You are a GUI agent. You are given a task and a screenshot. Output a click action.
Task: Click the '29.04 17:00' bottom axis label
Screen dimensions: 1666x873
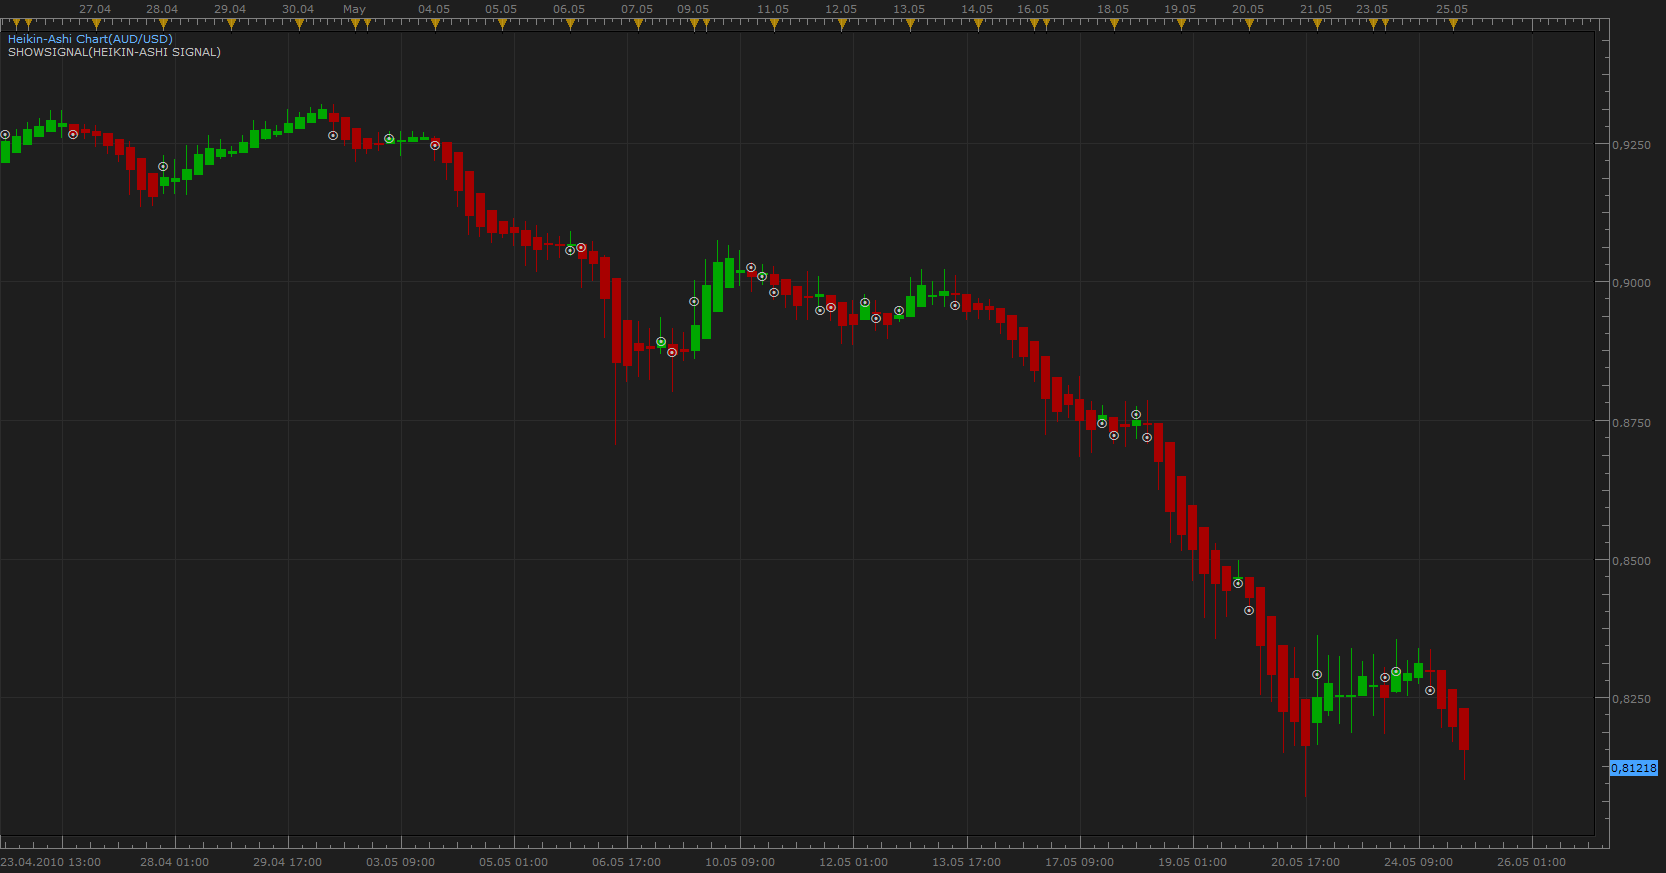click(288, 862)
